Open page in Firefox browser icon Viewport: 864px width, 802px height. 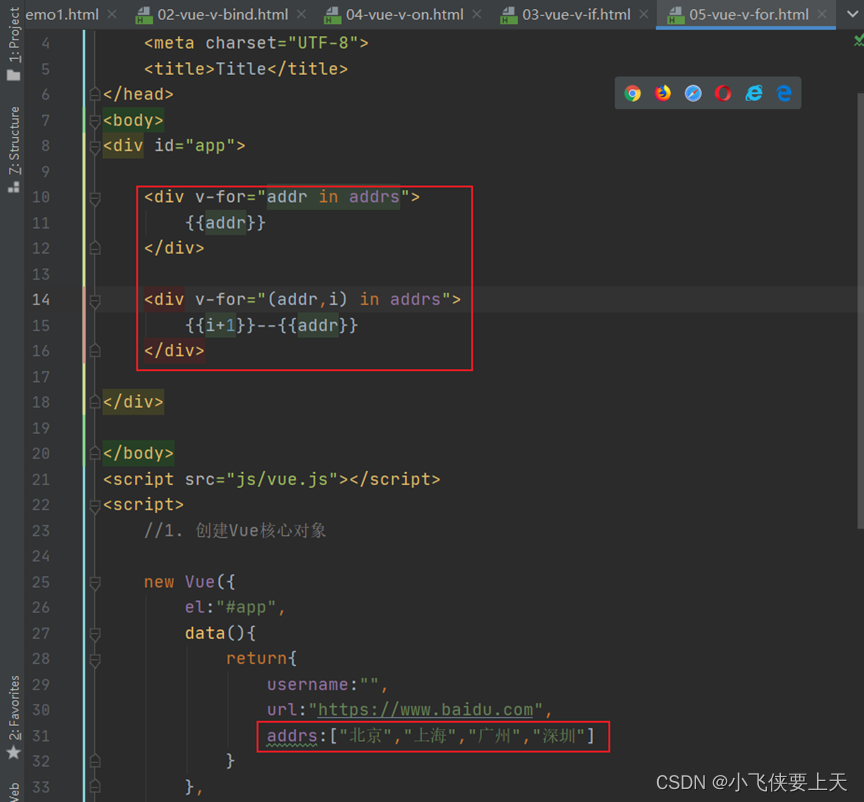click(x=663, y=94)
